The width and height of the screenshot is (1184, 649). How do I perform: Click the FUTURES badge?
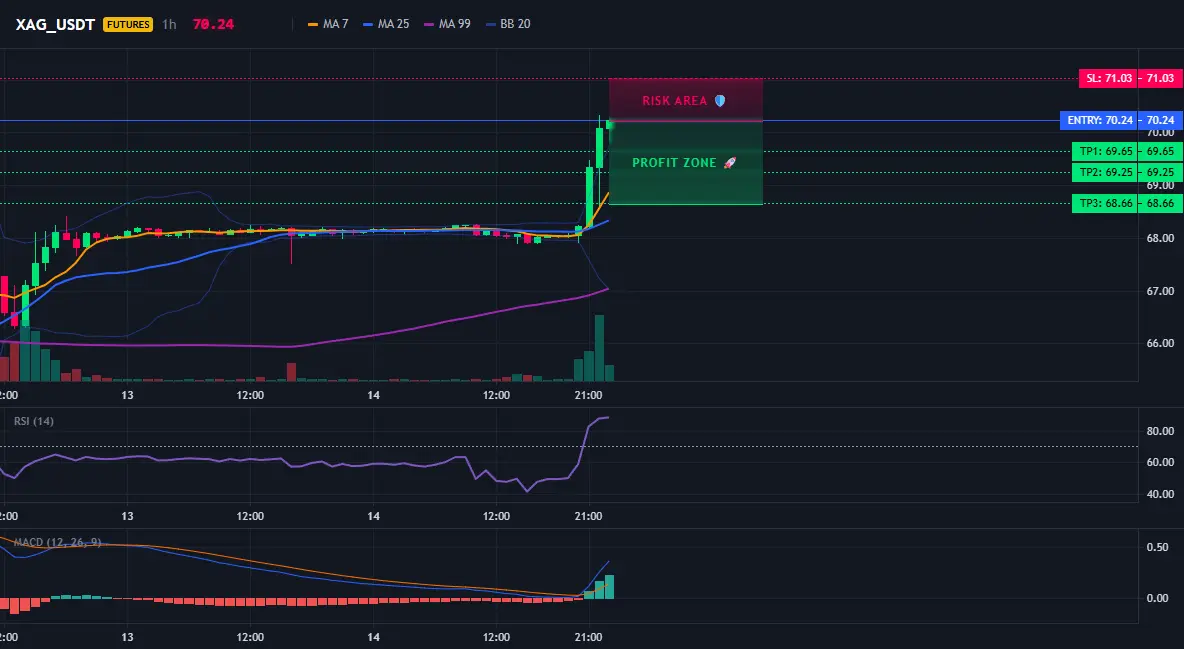coord(128,24)
